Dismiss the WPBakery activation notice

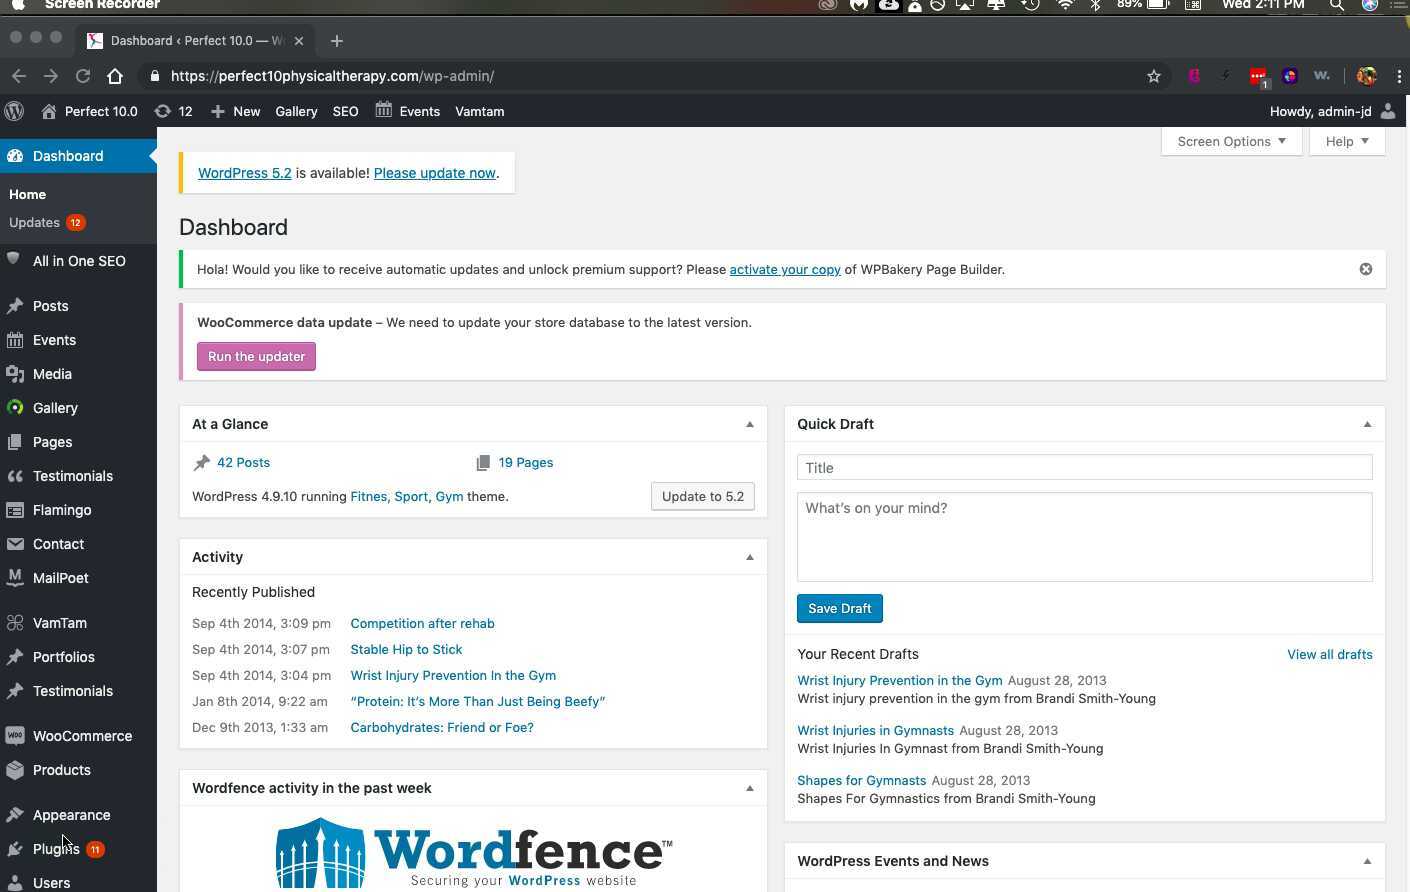1365,269
